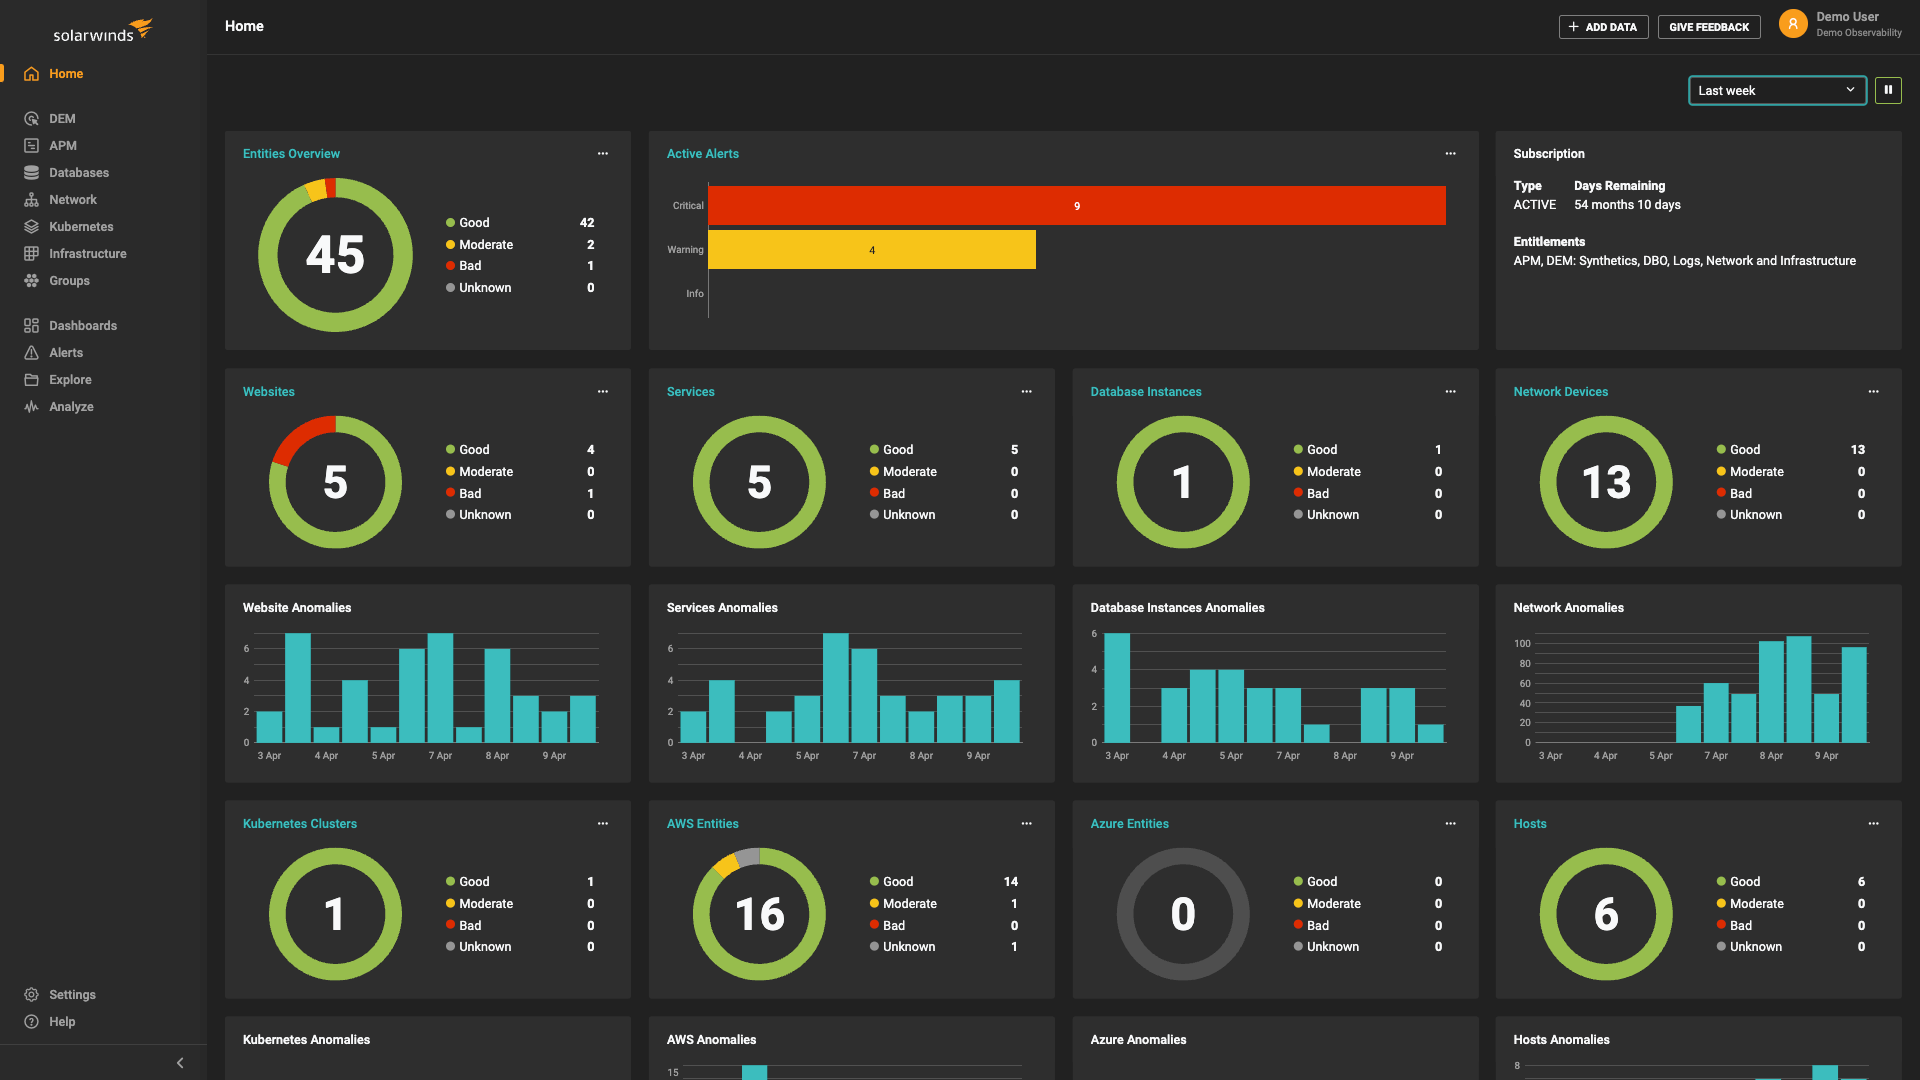Open the Alerts triangle icon
Screen dimensions: 1920x1080
31,353
